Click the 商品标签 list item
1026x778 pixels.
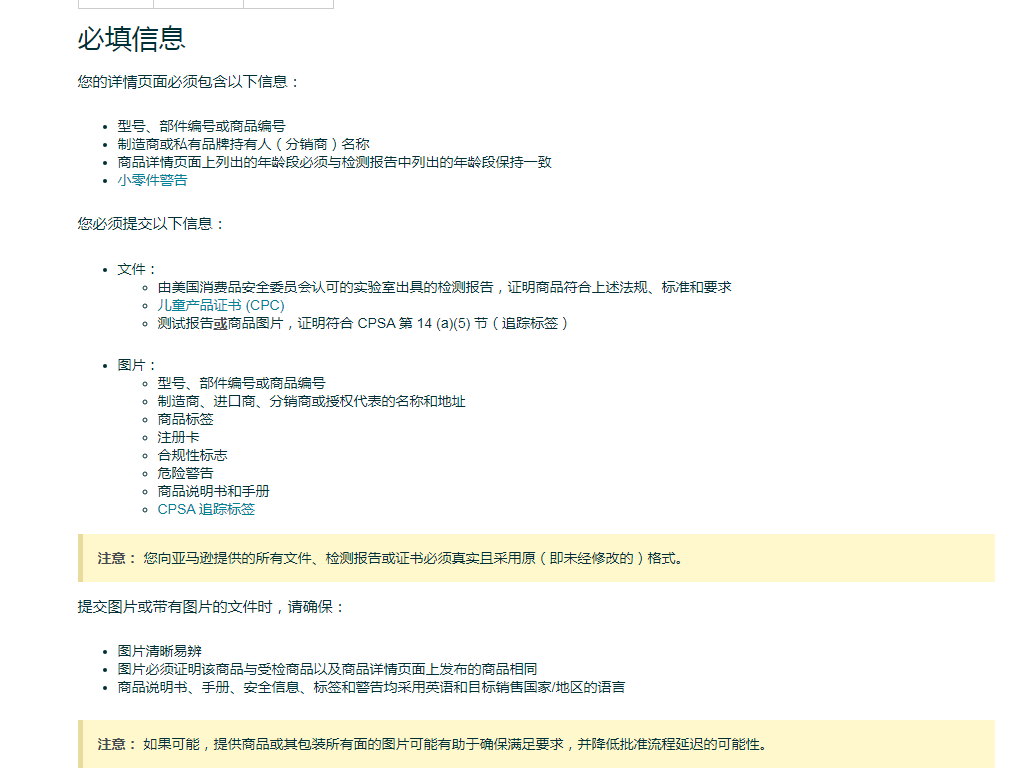coord(185,419)
